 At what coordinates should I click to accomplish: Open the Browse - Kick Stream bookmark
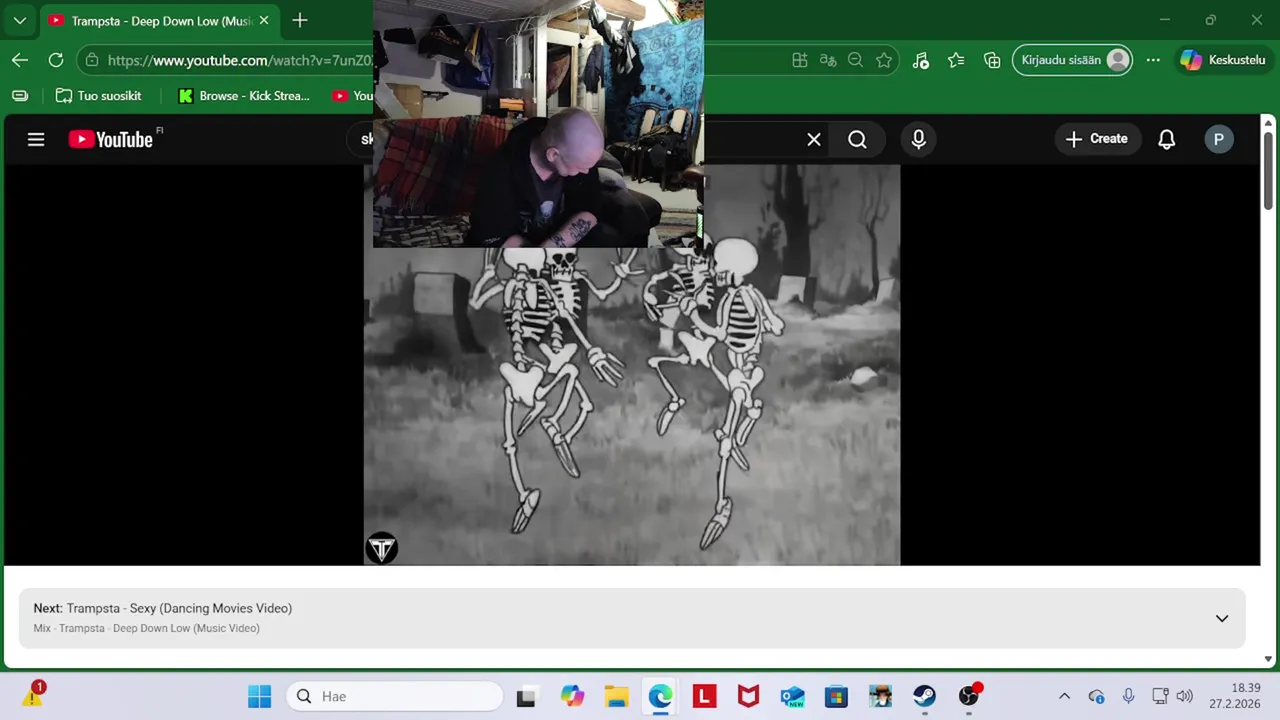(x=244, y=96)
